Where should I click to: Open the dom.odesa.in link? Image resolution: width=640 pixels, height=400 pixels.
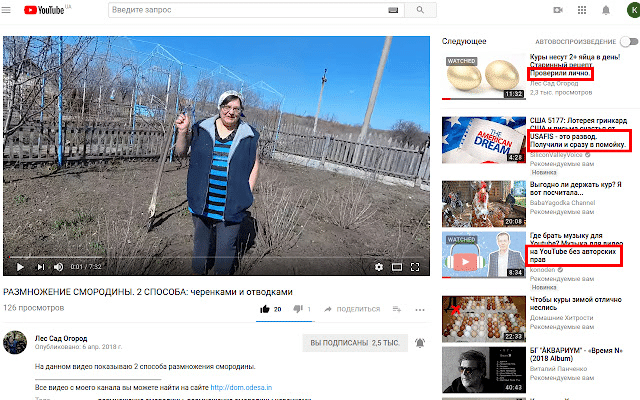[241, 387]
